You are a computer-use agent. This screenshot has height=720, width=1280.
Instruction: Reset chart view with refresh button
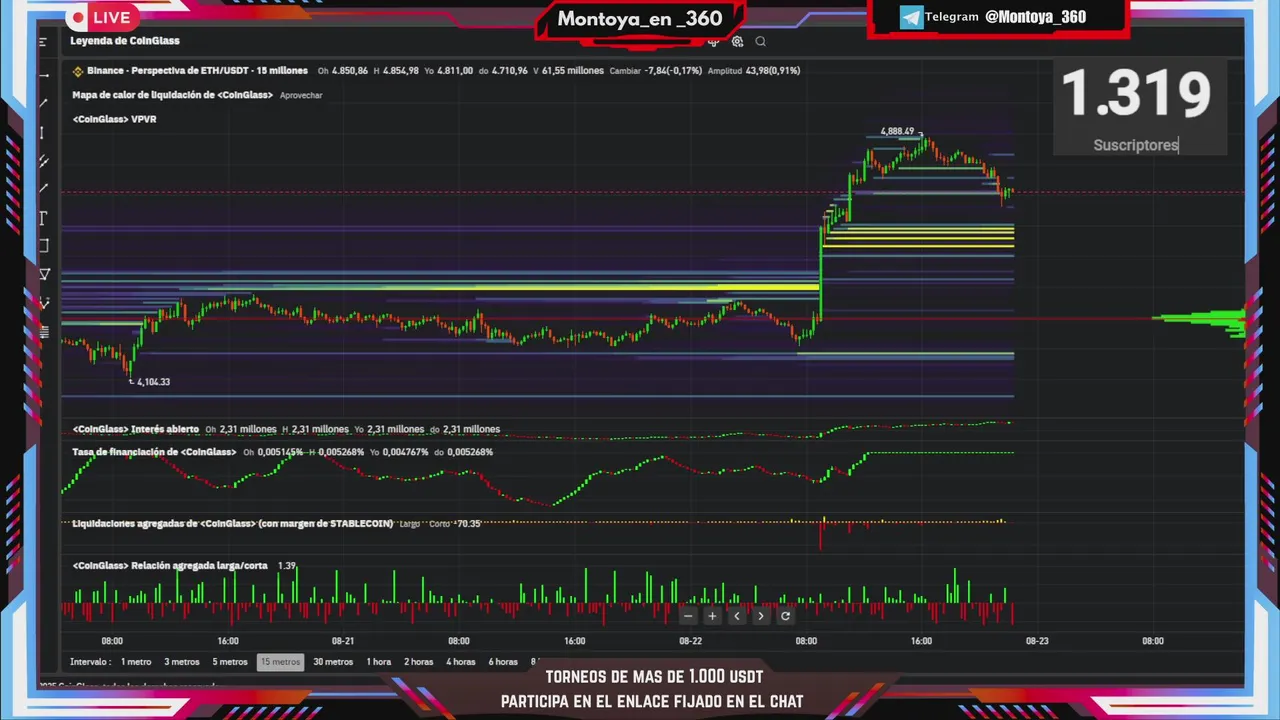[x=785, y=616]
